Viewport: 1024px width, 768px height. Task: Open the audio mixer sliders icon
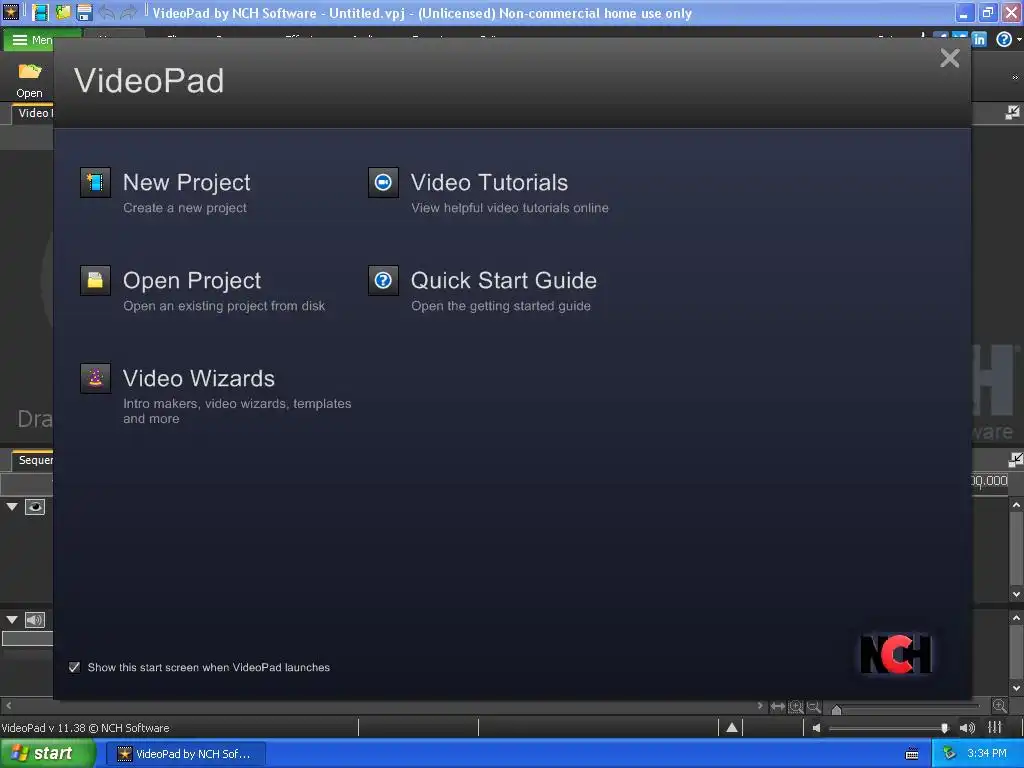pyautogui.click(x=995, y=727)
